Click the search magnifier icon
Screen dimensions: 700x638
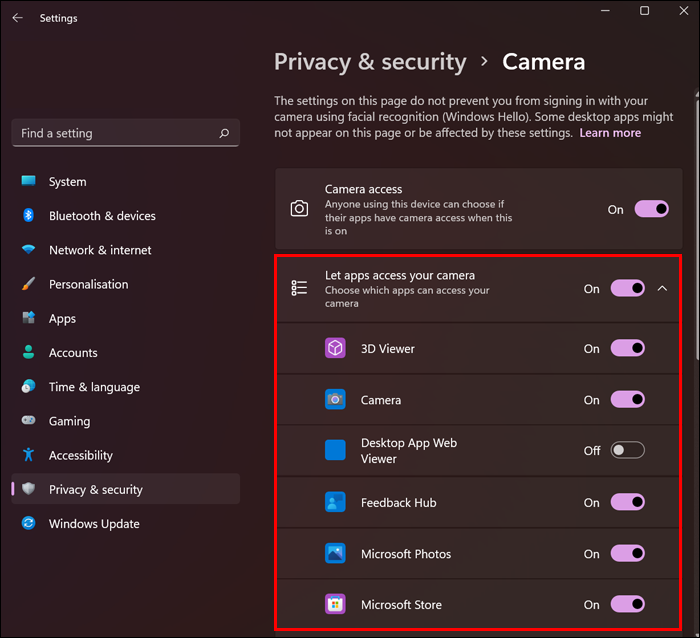[223, 133]
